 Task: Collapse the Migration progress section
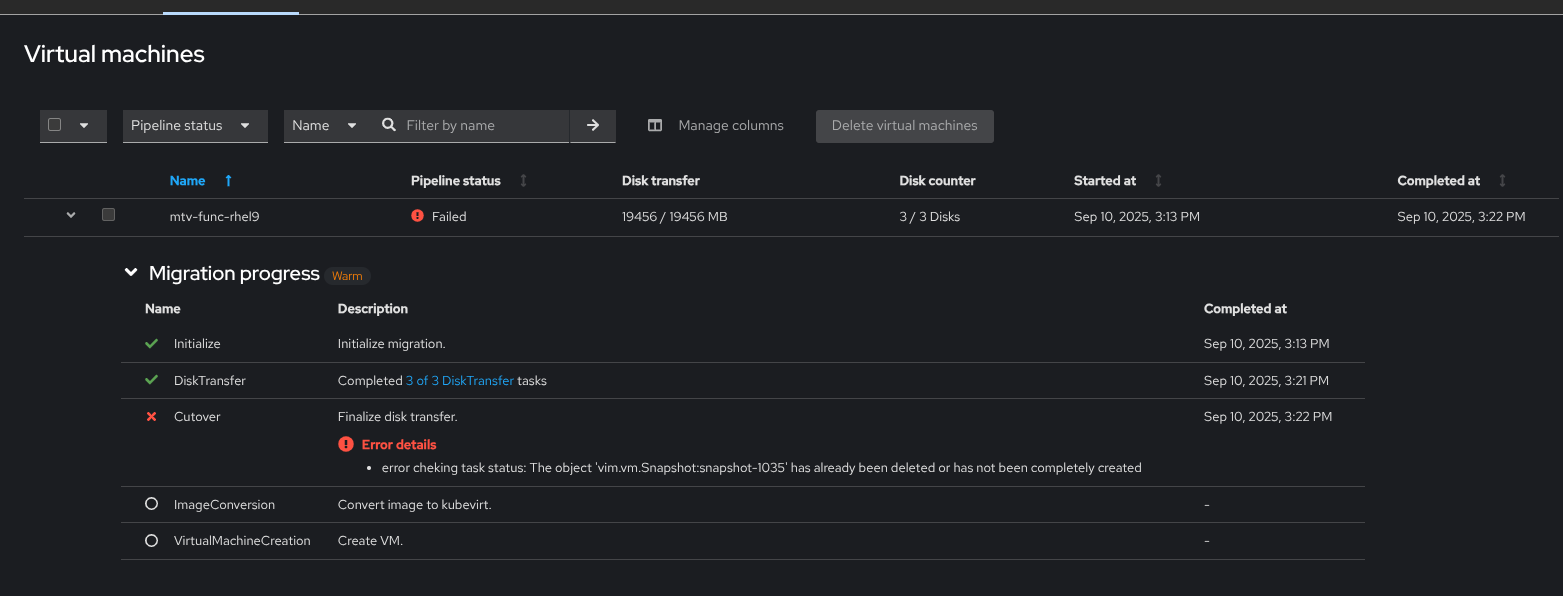[x=130, y=273]
